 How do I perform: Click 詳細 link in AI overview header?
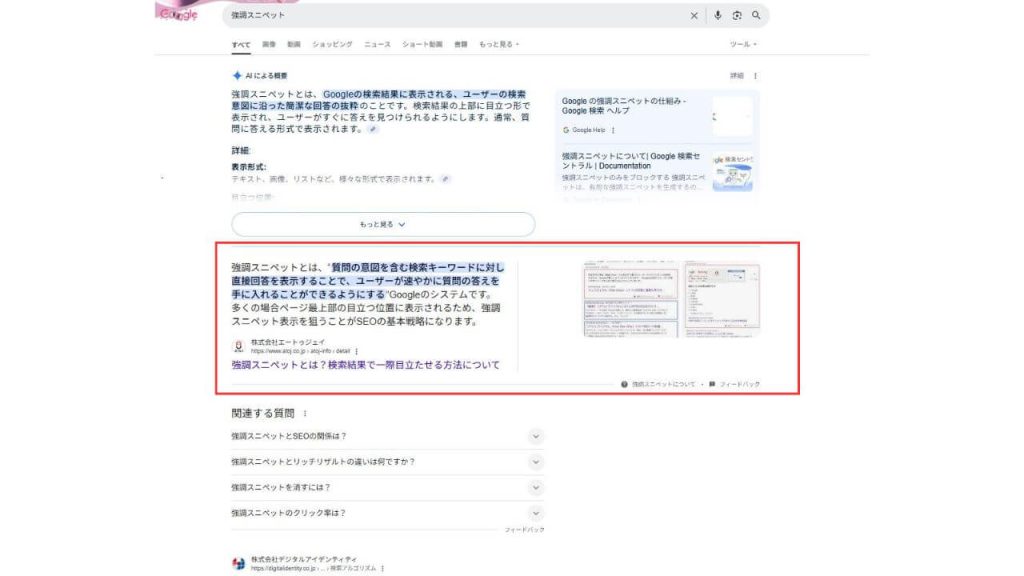pos(737,76)
